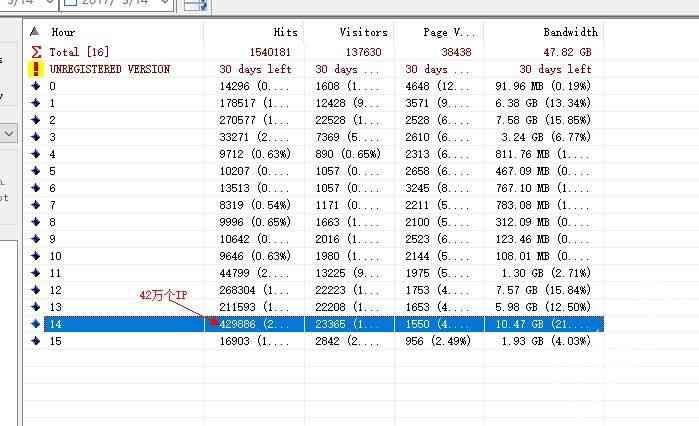This screenshot has height=426, width=699.
Task: Click the diamond icon on hour 6 row
Action: click(x=36, y=188)
